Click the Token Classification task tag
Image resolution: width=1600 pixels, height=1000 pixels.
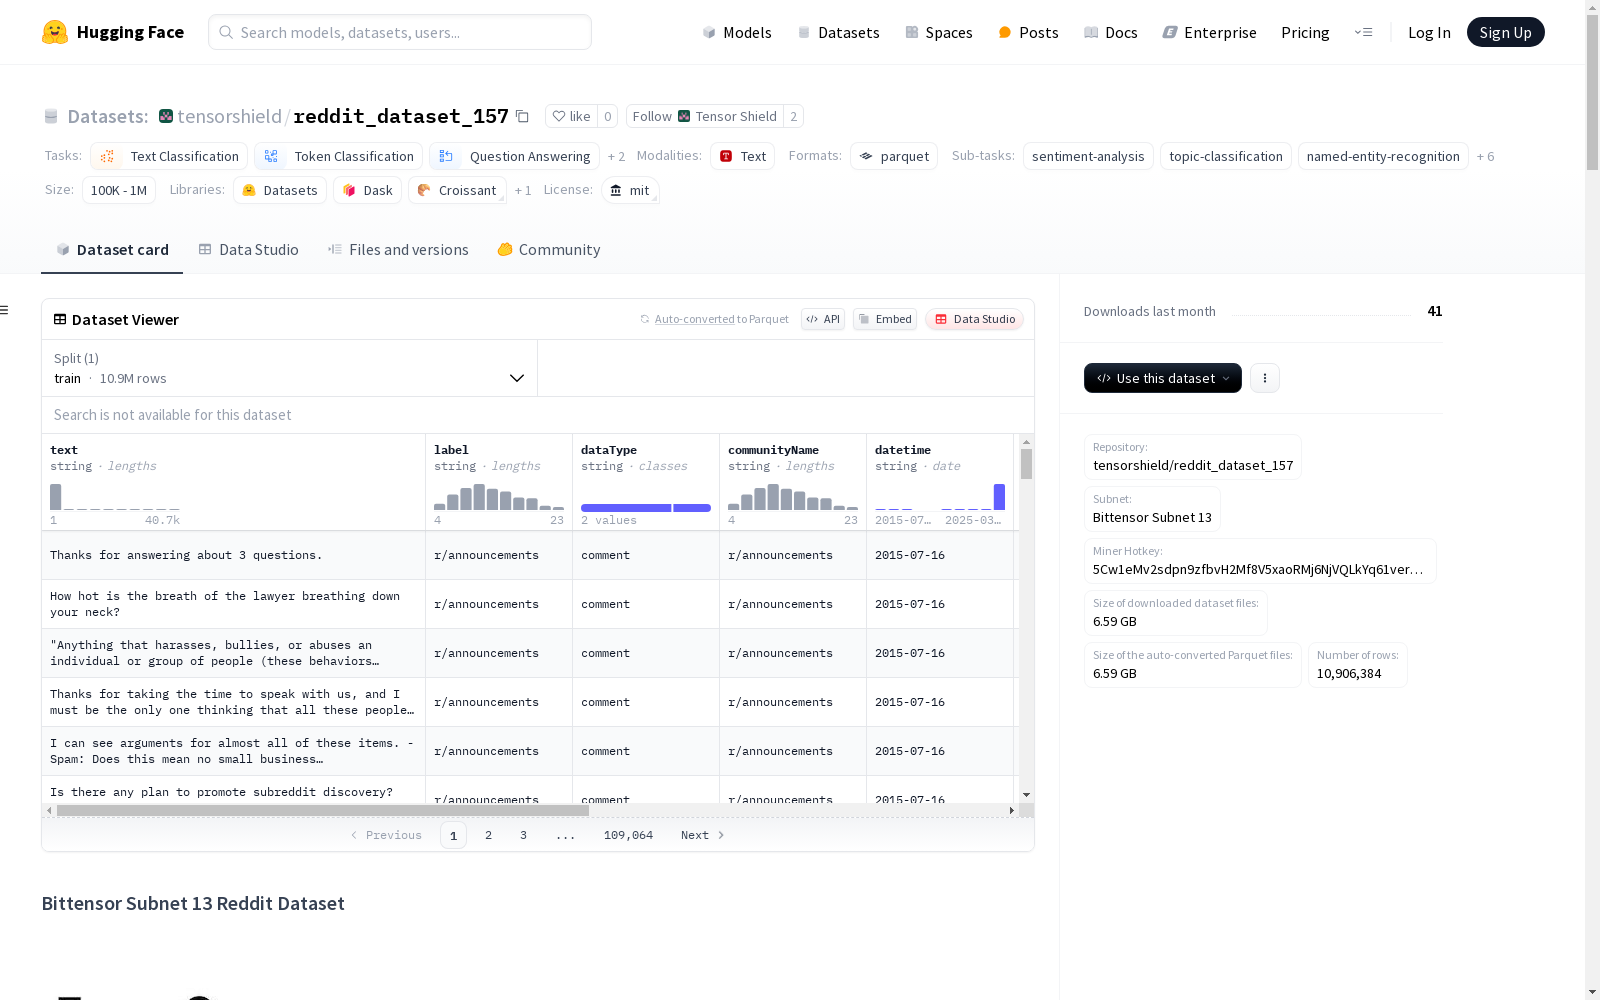tap(338, 156)
